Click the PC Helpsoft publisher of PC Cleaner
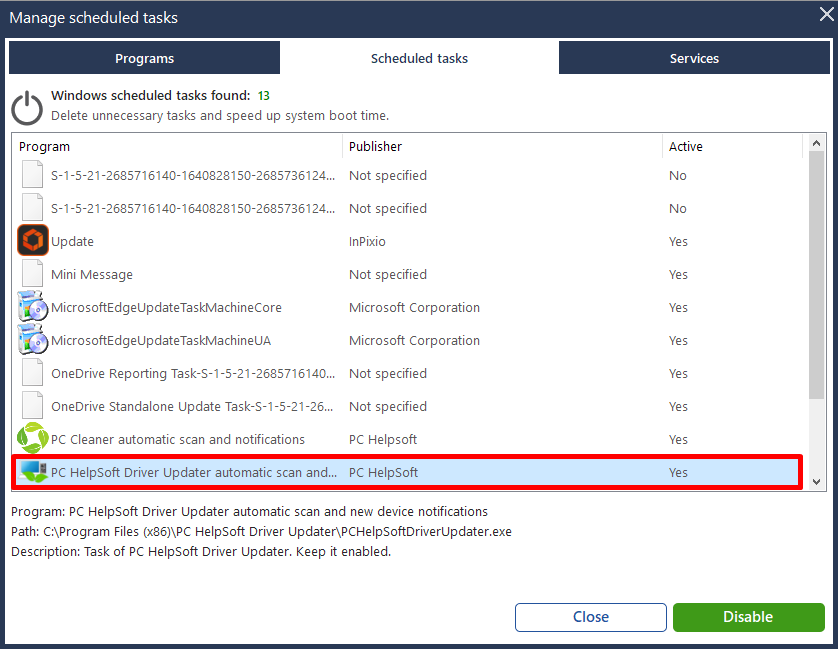Image resolution: width=838 pixels, height=649 pixels. click(x=383, y=439)
